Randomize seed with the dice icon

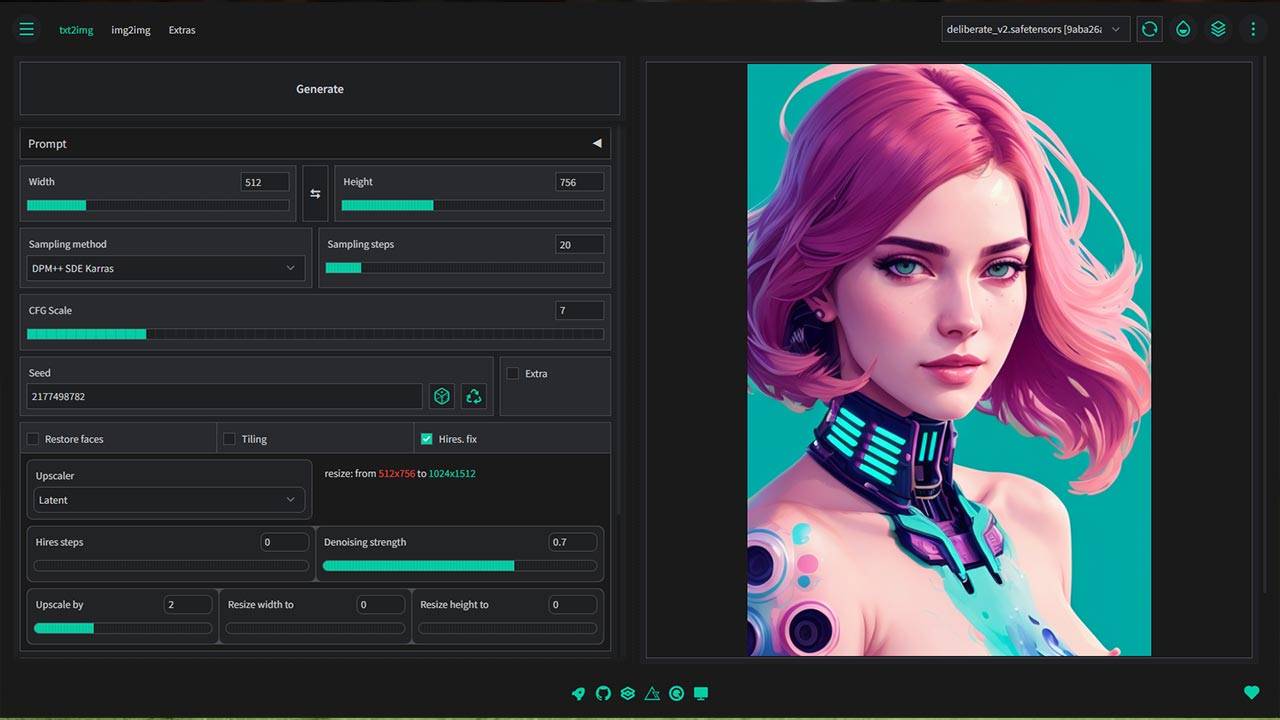click(441, 397)
